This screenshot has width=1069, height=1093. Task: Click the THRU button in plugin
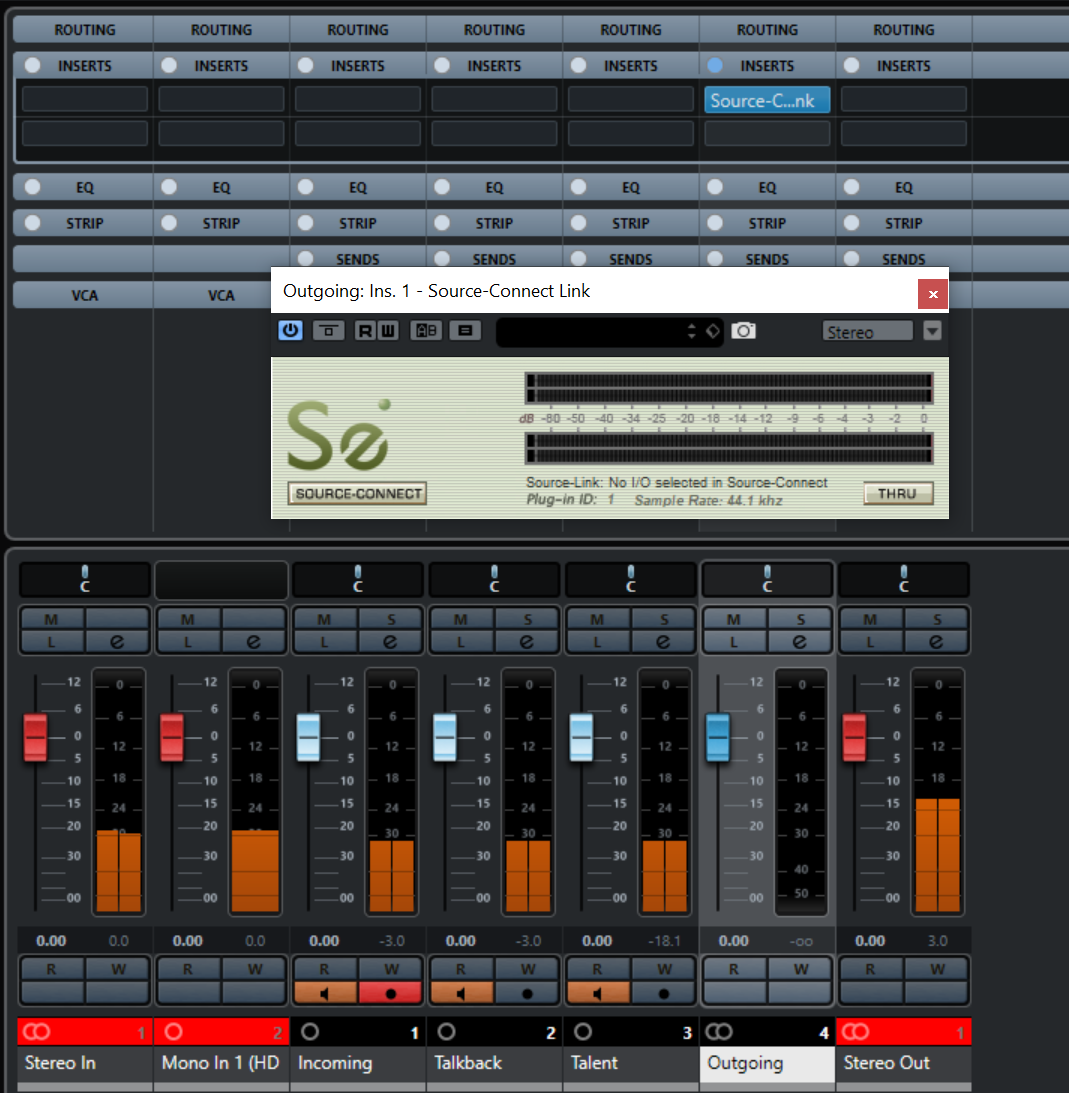897,494
